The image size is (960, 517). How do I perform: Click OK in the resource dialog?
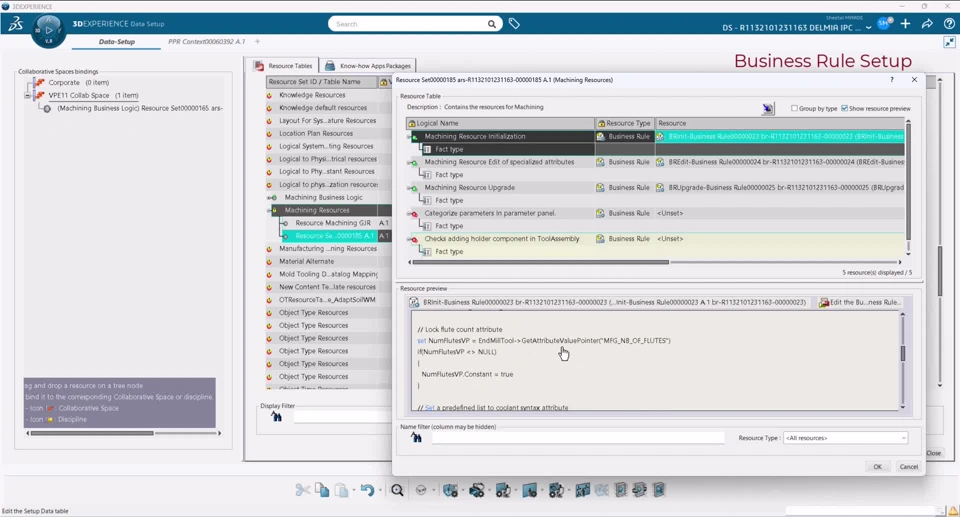point(877,467)
